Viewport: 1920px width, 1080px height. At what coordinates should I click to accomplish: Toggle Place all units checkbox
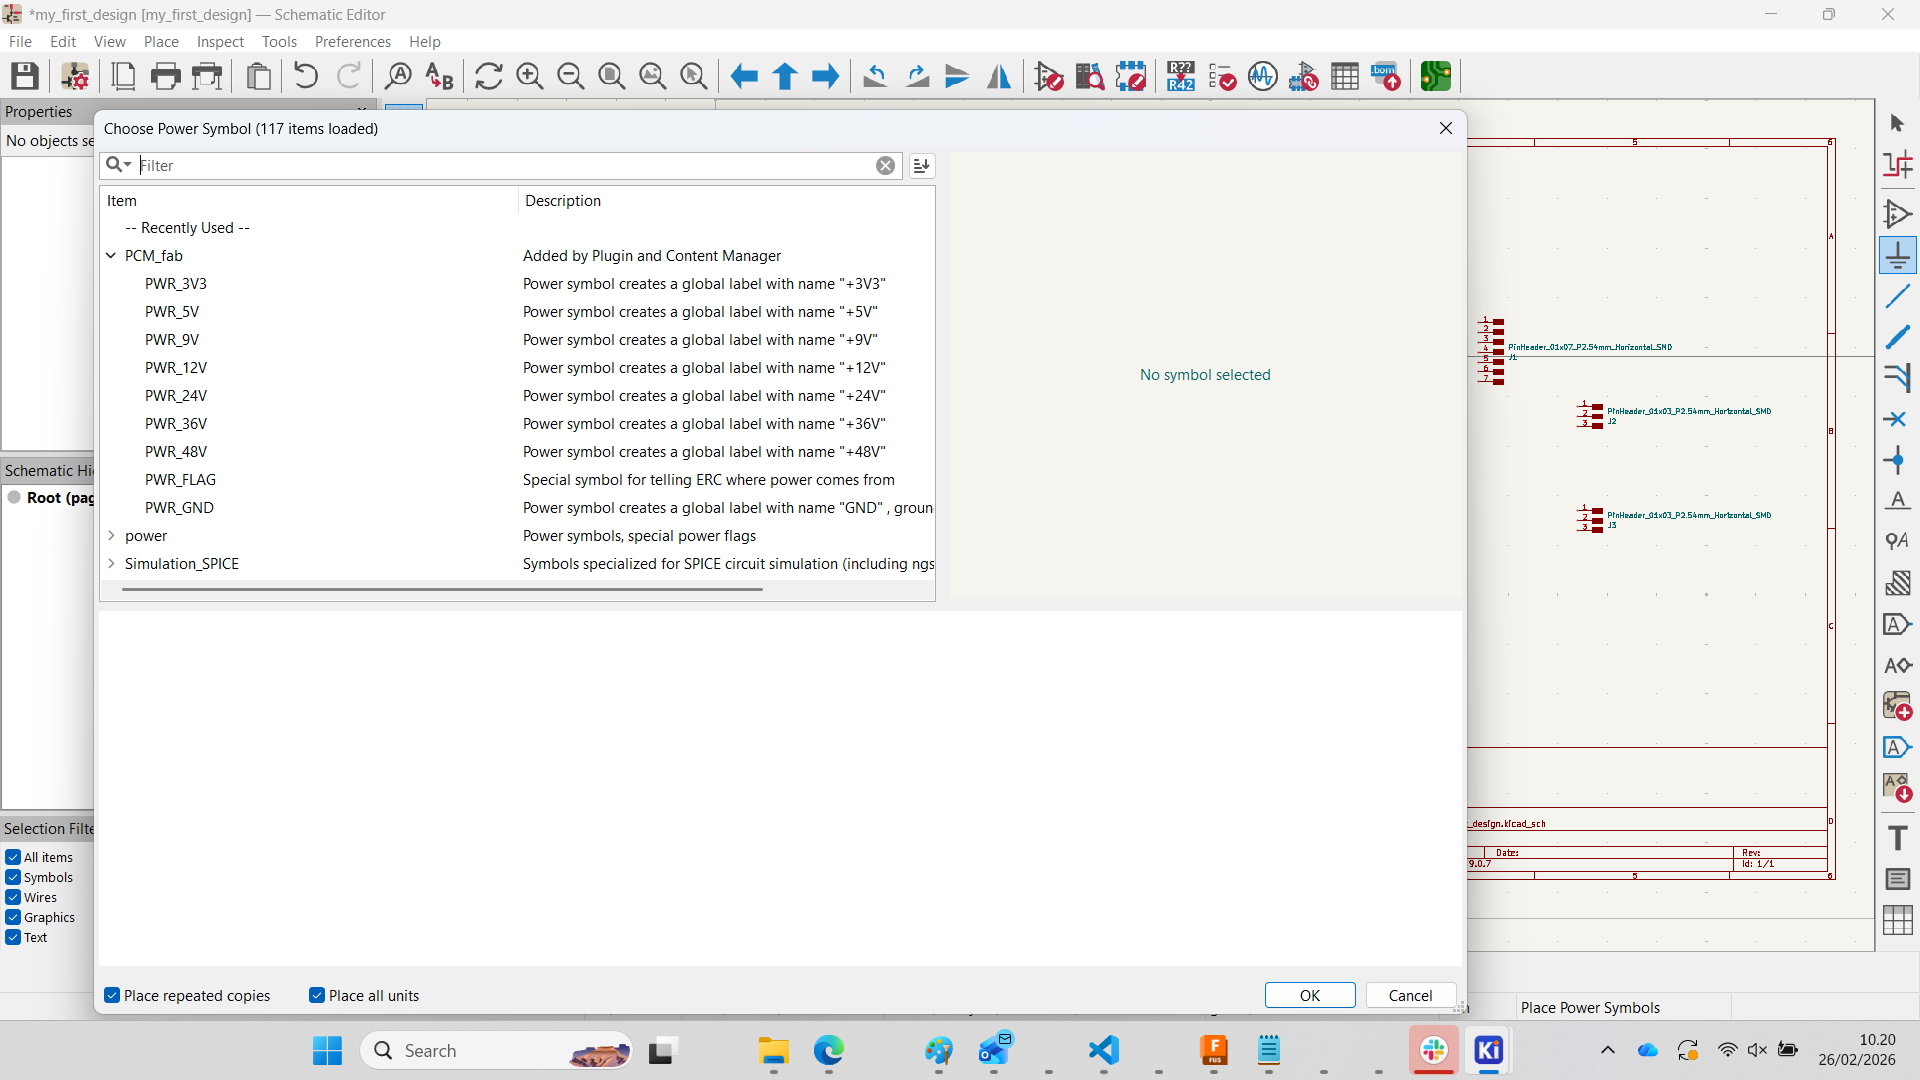click(317, 996)
